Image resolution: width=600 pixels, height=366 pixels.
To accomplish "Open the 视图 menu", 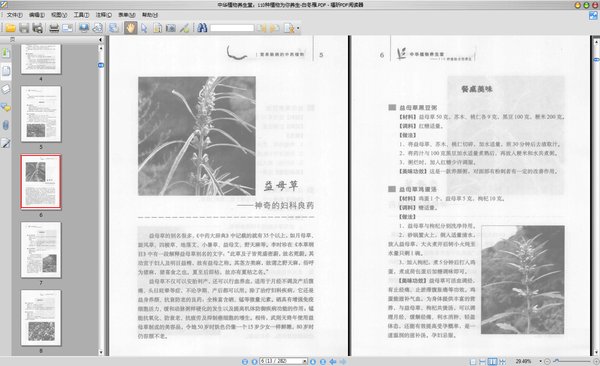I will point(59,15).
